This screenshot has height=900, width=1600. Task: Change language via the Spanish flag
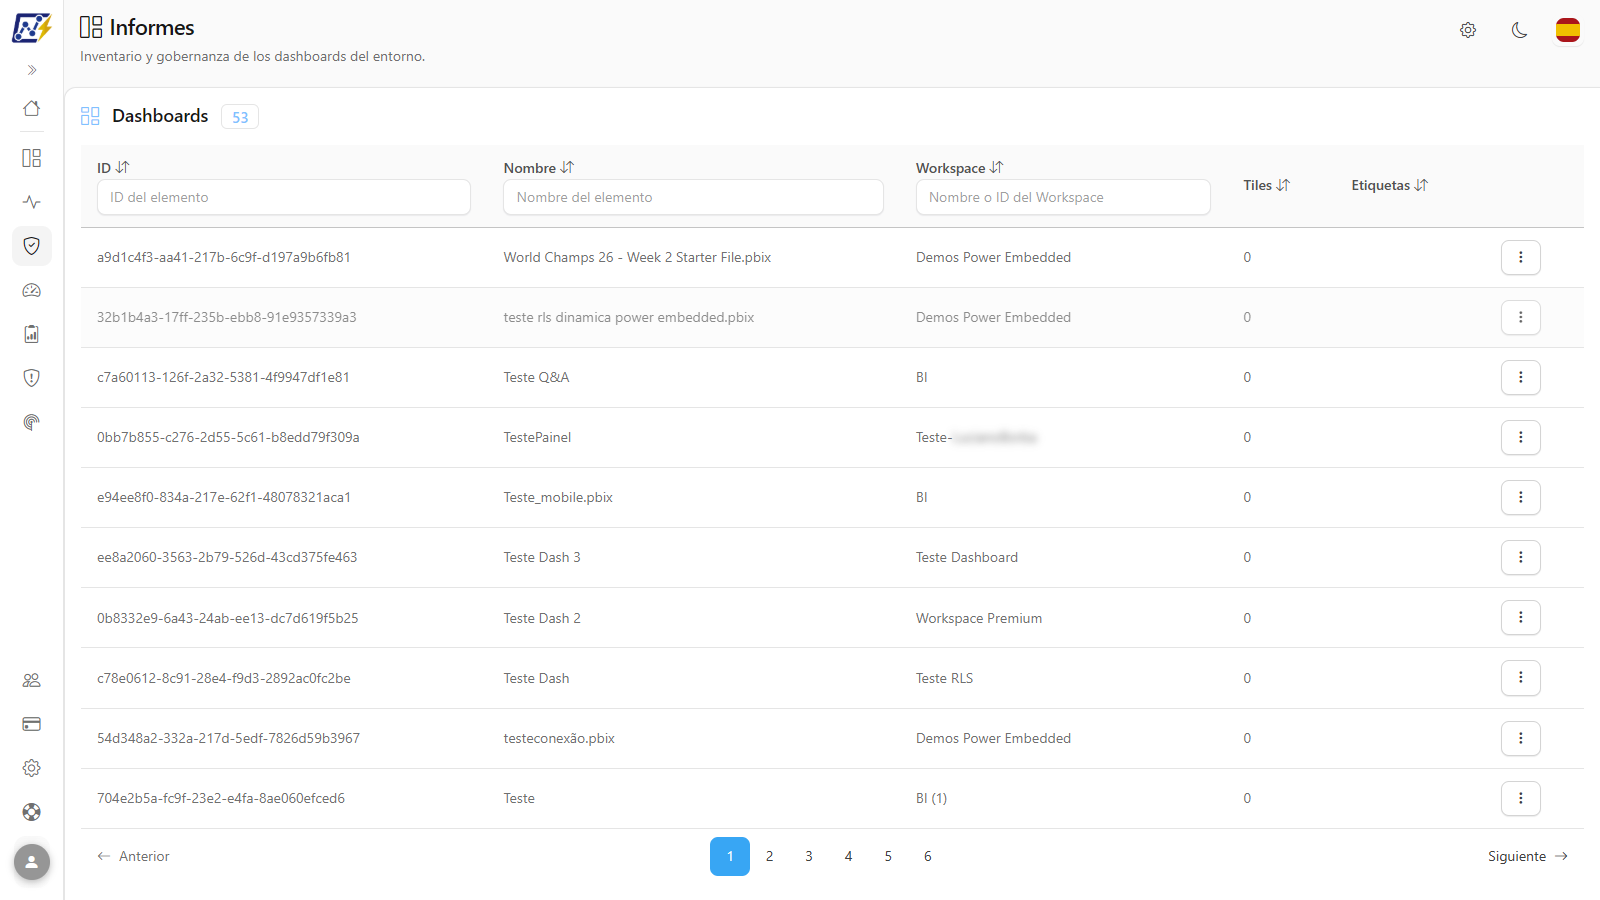[x=1568, y=30]
